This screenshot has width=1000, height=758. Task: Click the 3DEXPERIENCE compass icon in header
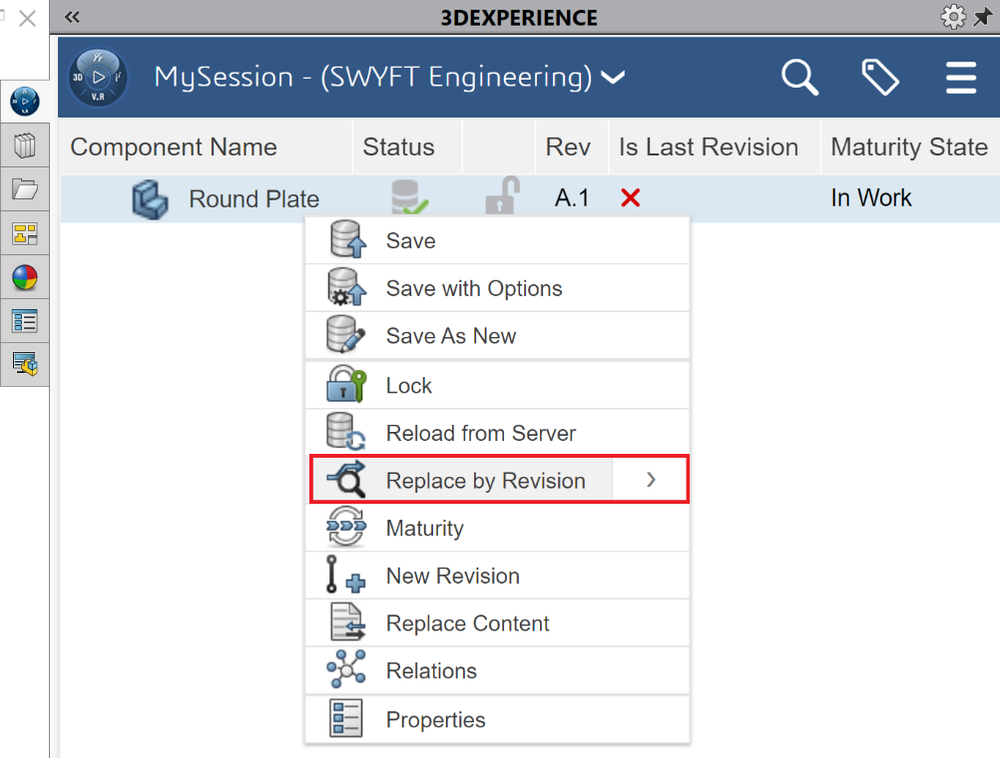point(98,77)
